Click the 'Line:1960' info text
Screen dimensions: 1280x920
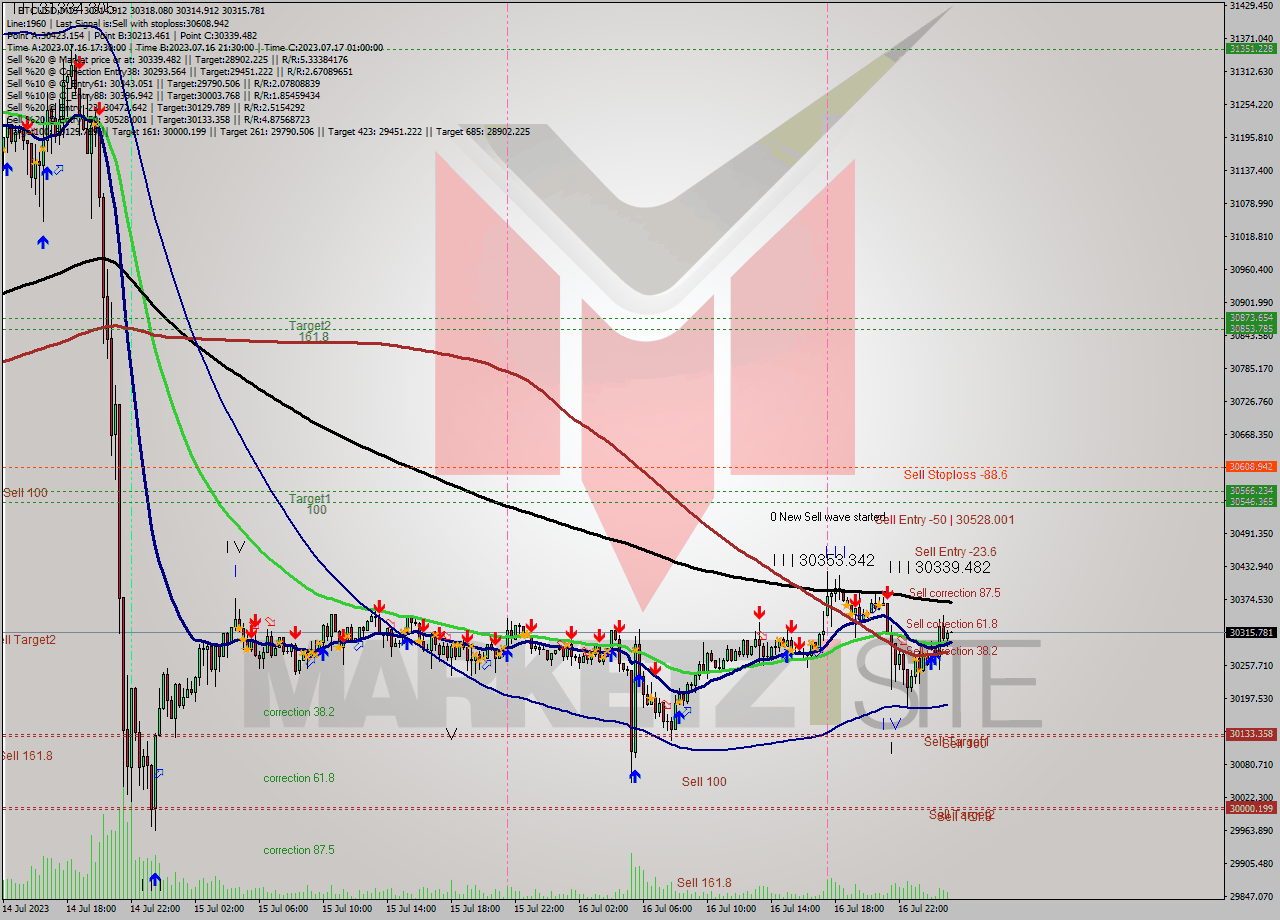tap(26, 23)
